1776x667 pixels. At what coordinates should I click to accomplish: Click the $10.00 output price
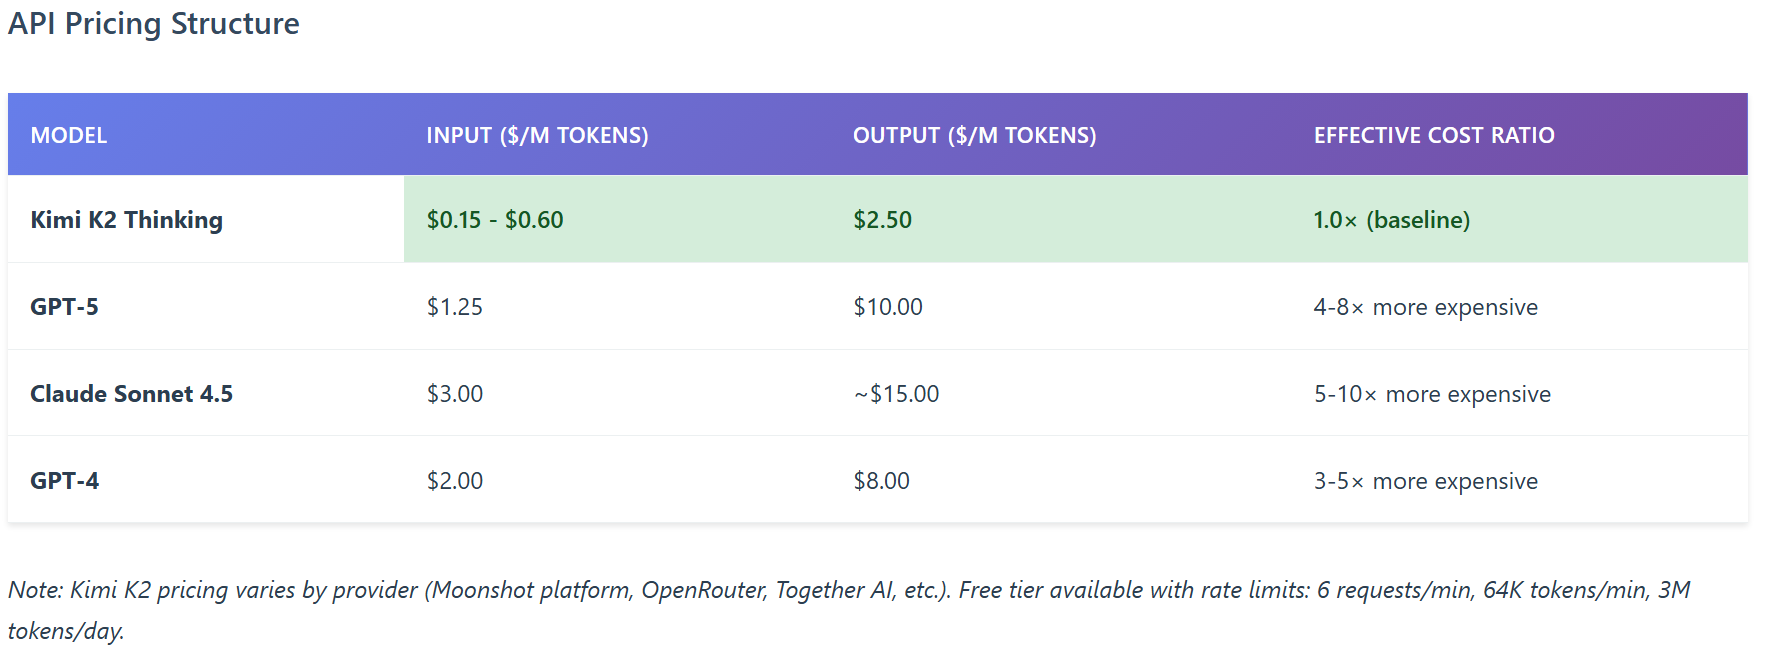(887, 307)
